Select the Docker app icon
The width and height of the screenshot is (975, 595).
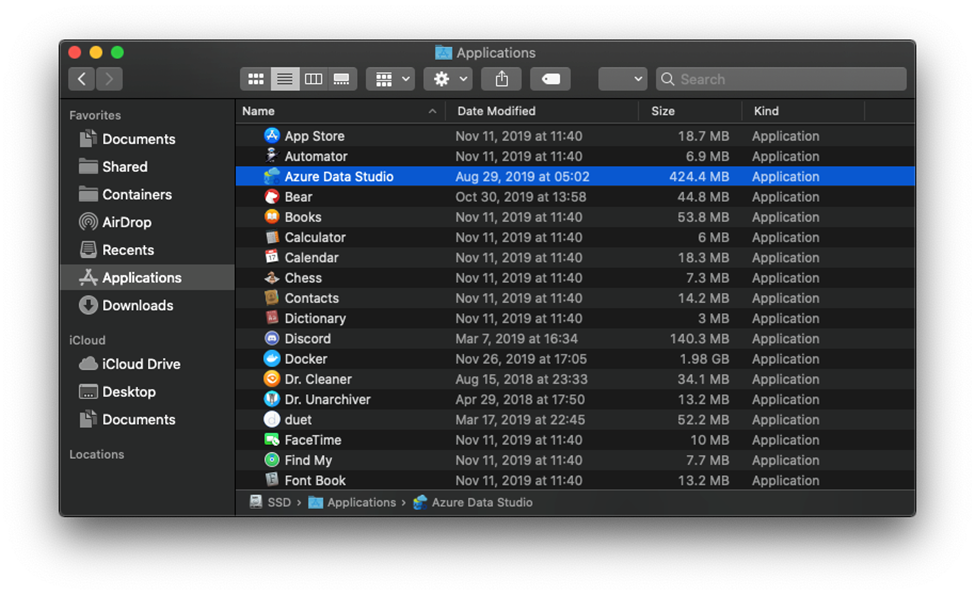[x=272, y=359]
